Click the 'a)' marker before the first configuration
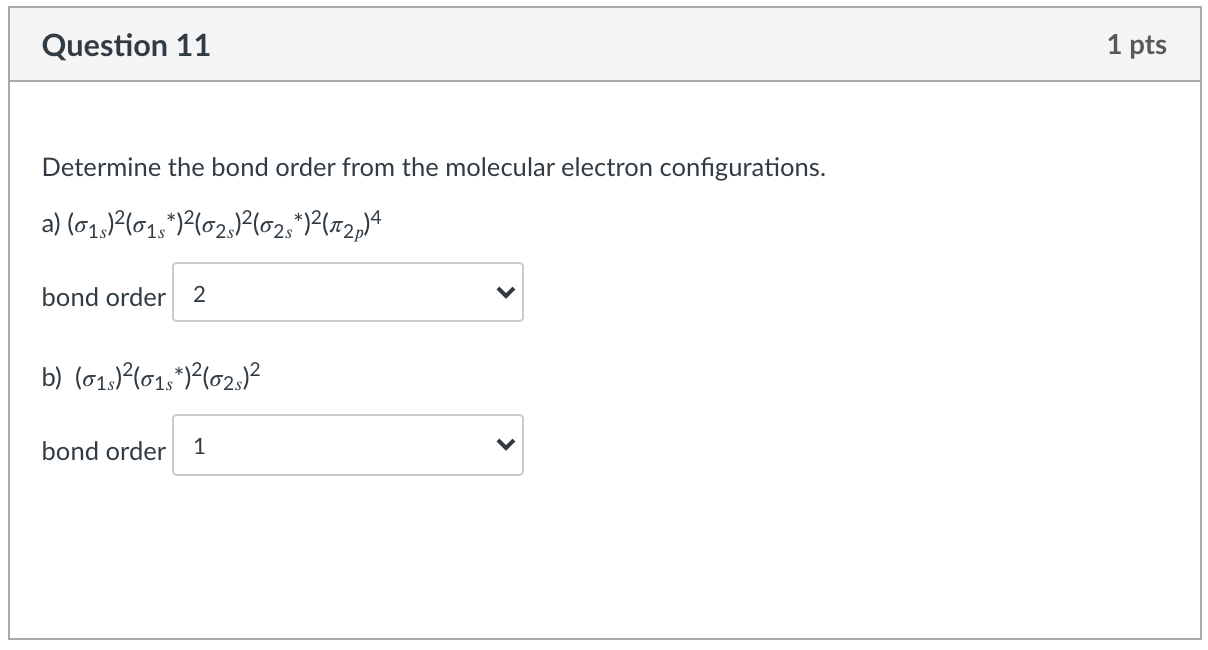 point(51,226)
